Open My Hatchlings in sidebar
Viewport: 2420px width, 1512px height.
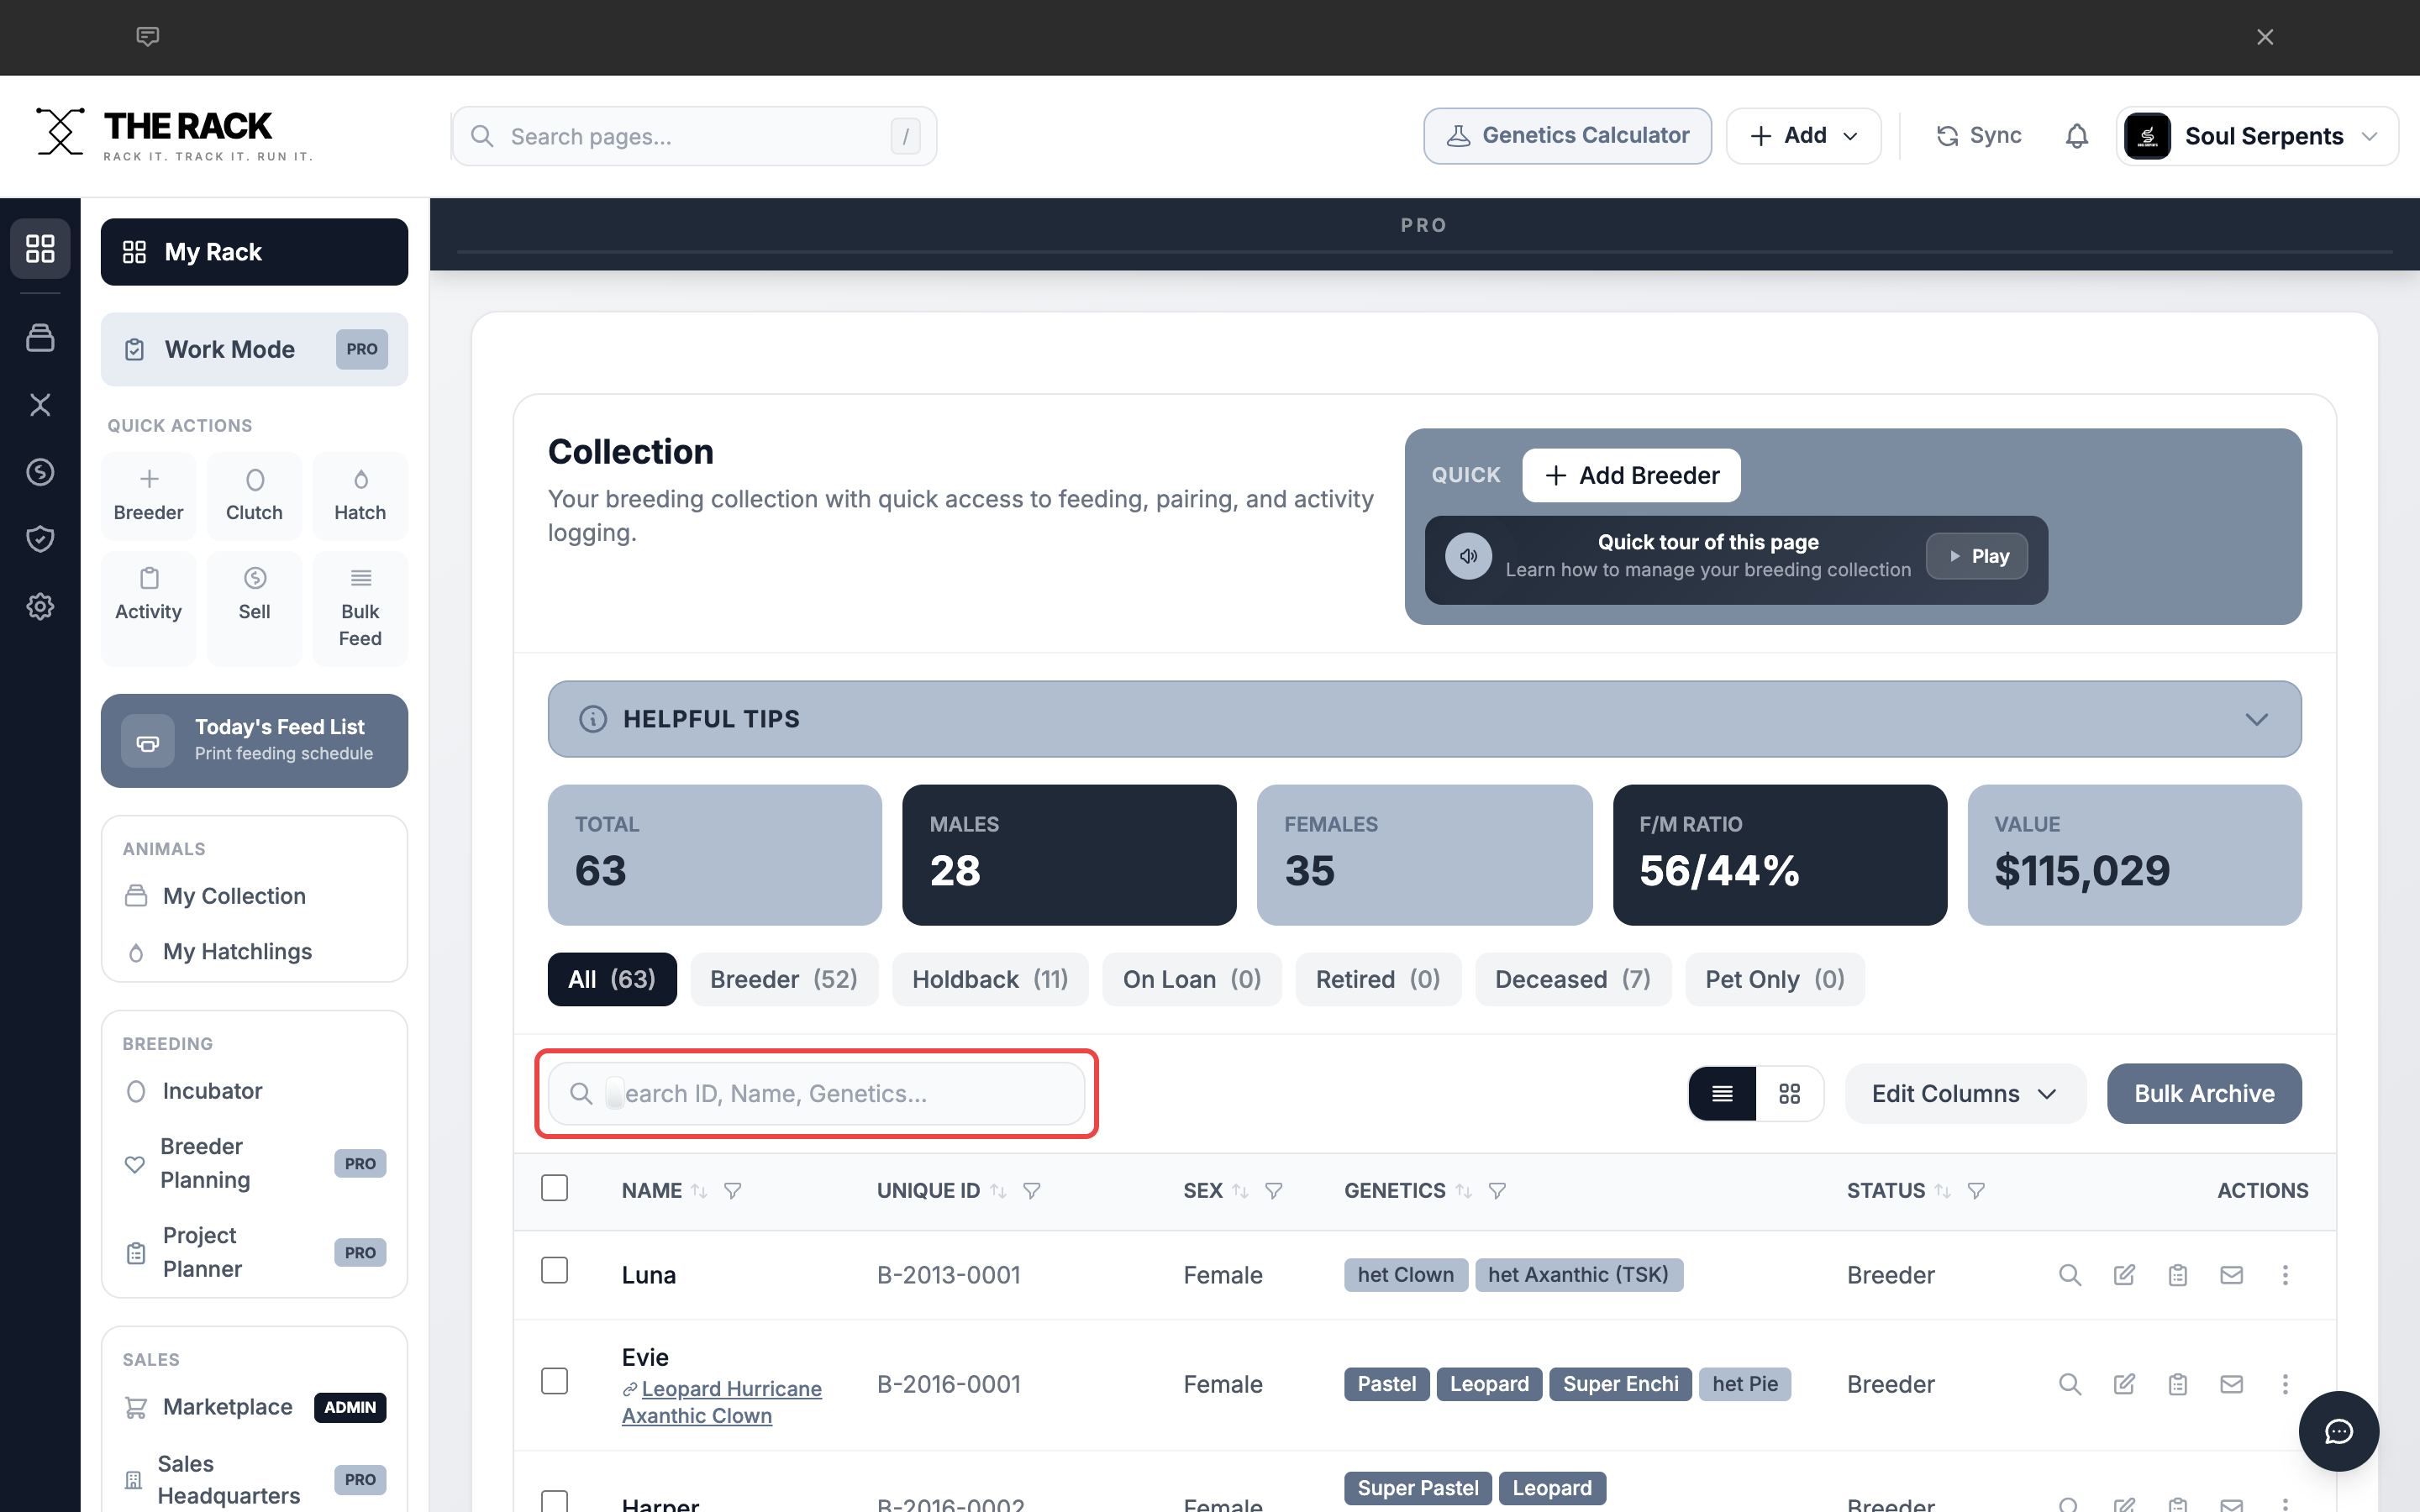point(254,951)
